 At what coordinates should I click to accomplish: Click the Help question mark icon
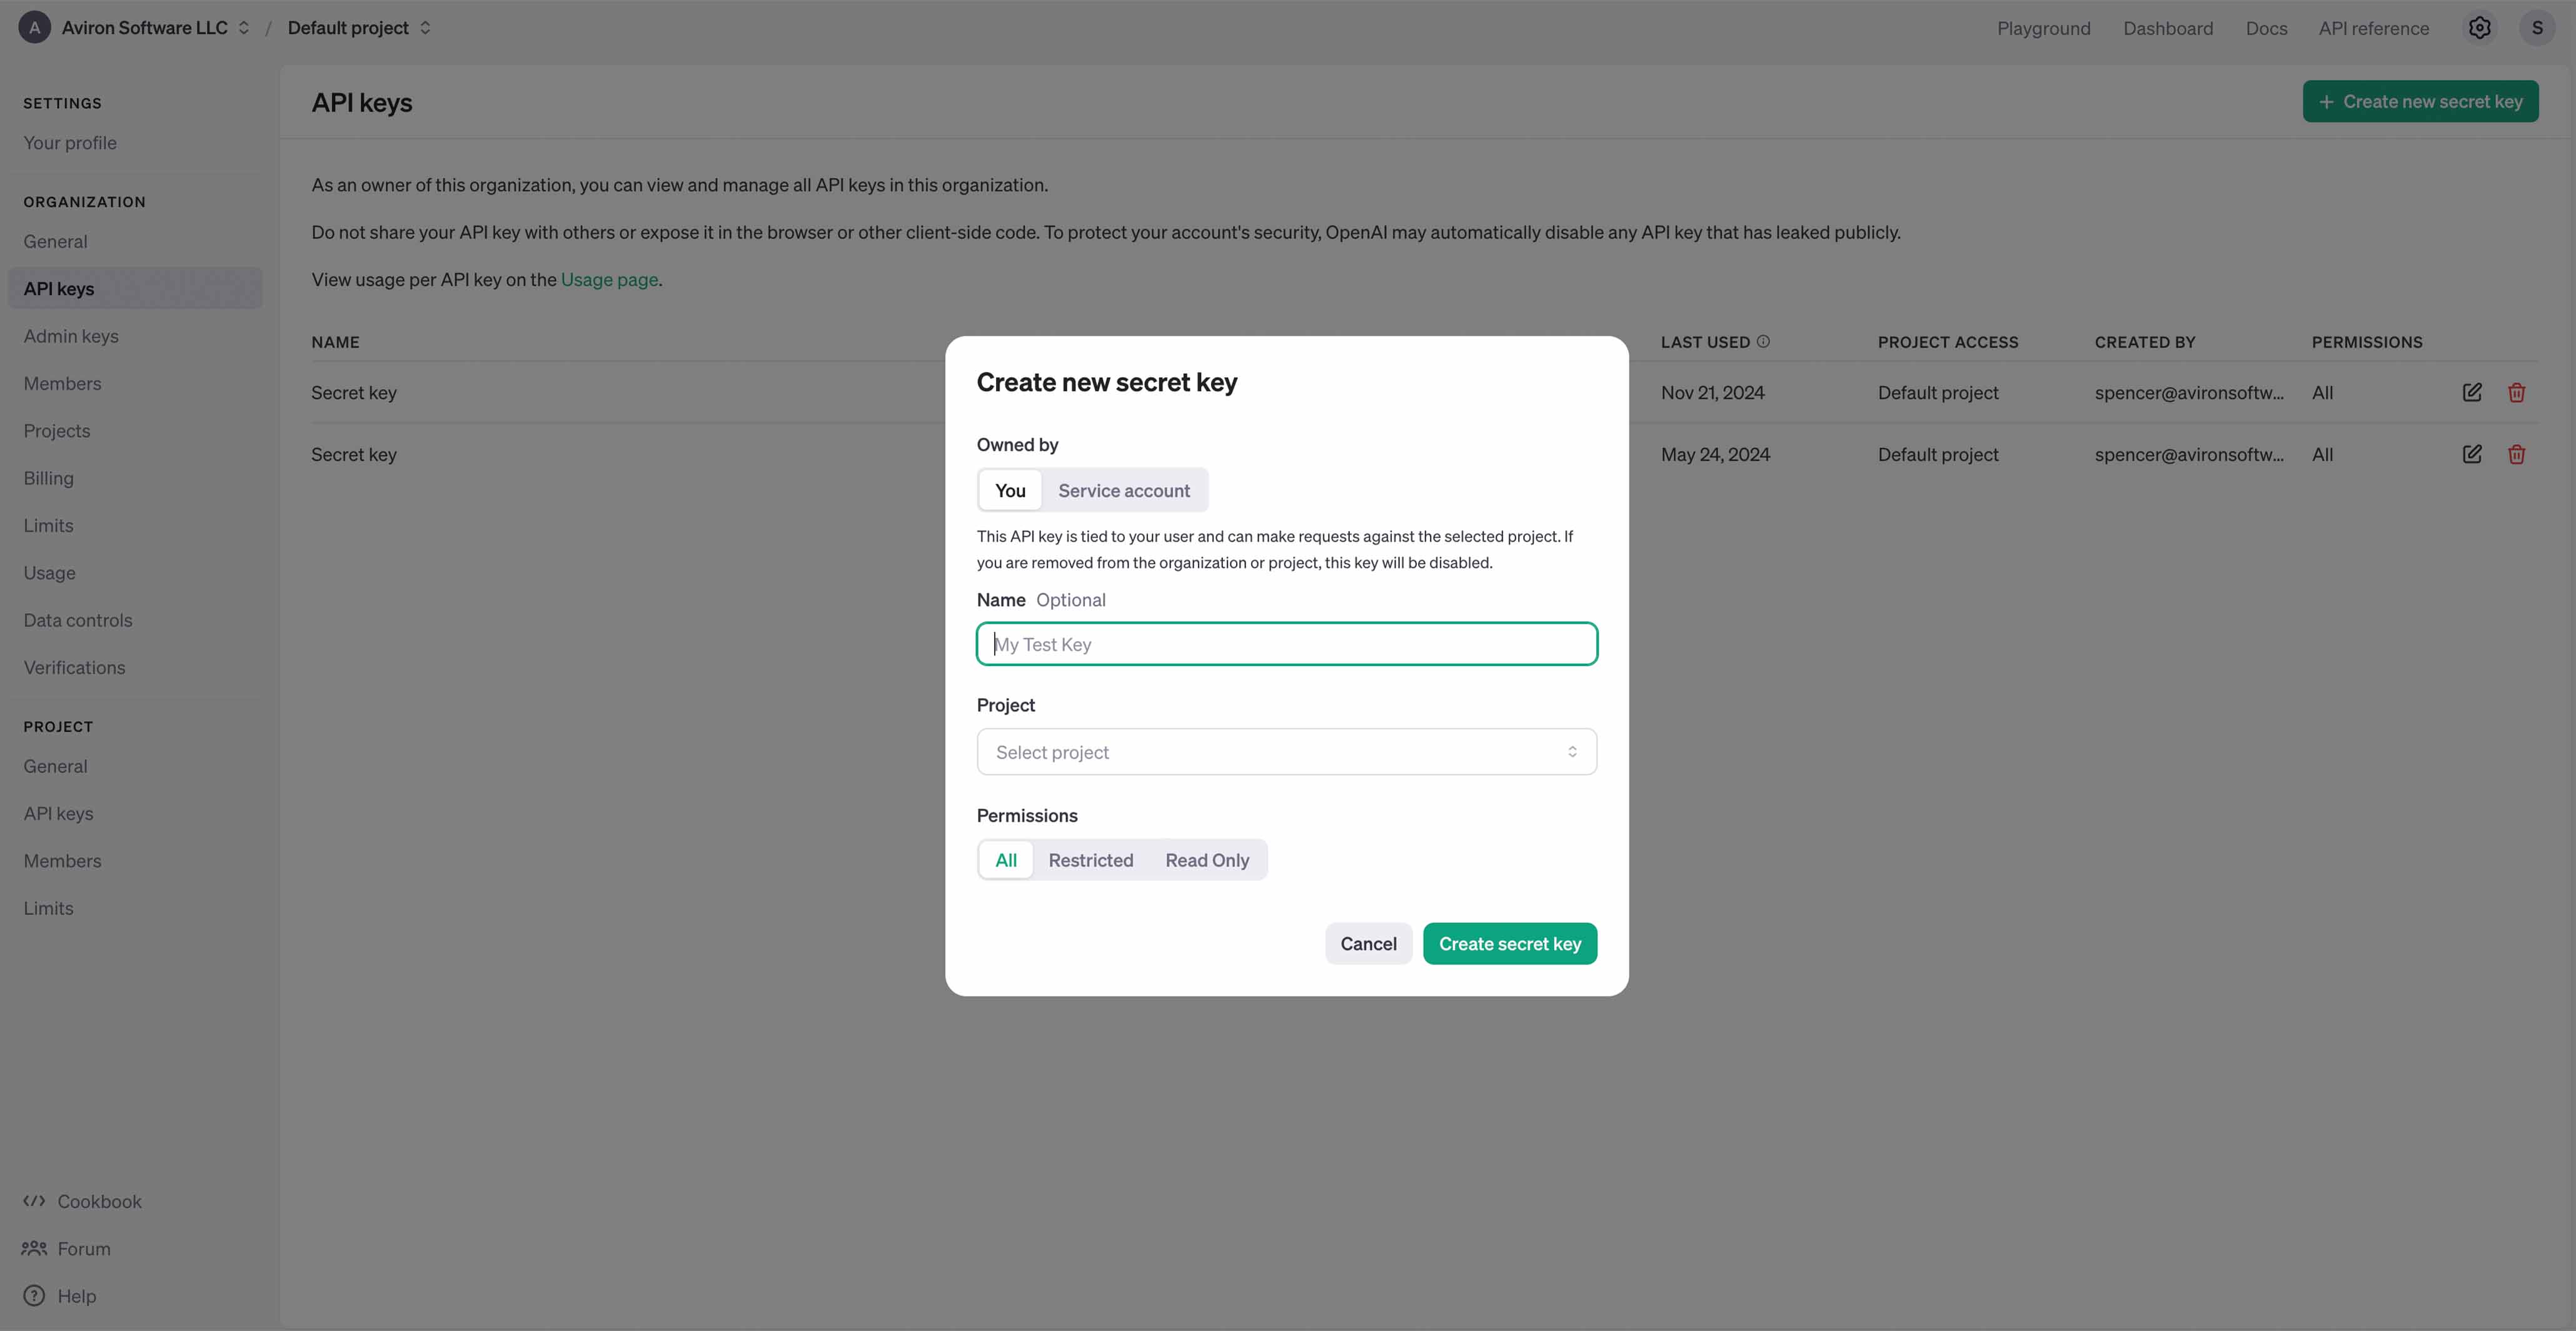34,1295
